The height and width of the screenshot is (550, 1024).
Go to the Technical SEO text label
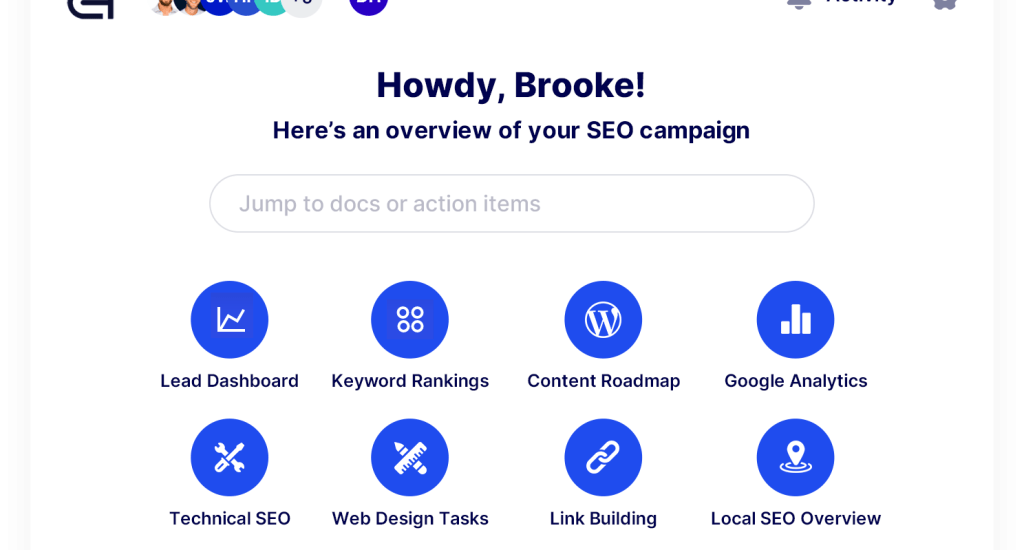click(x=230, y=518)
